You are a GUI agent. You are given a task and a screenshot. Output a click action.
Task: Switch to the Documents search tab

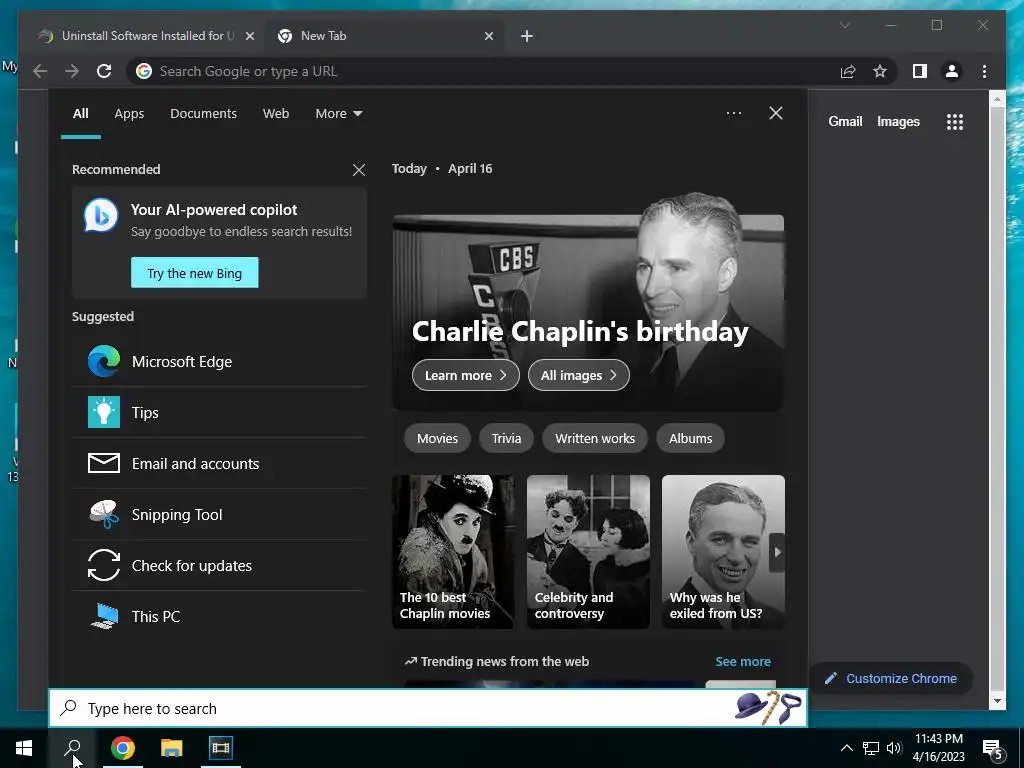click(x=203, y=114)
